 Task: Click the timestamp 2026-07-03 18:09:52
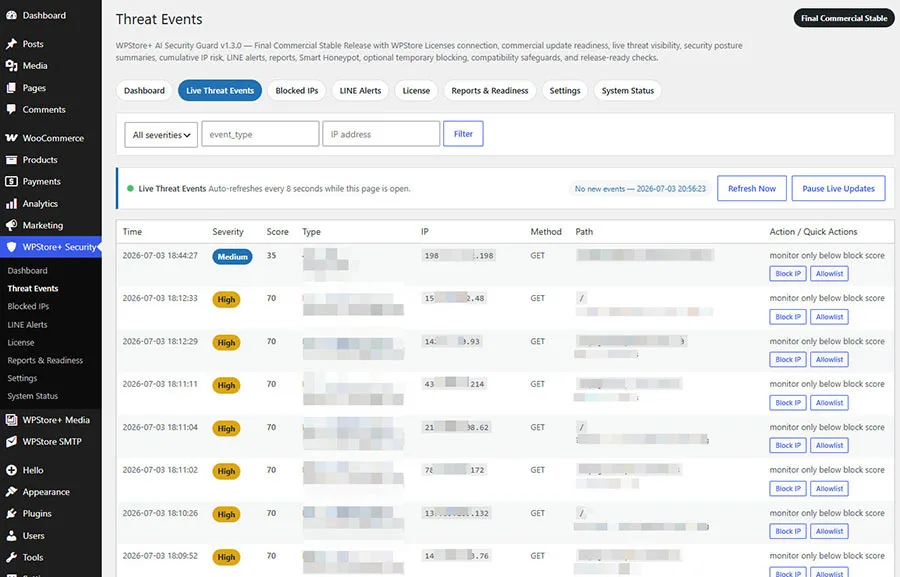click(x=160, y=556)
